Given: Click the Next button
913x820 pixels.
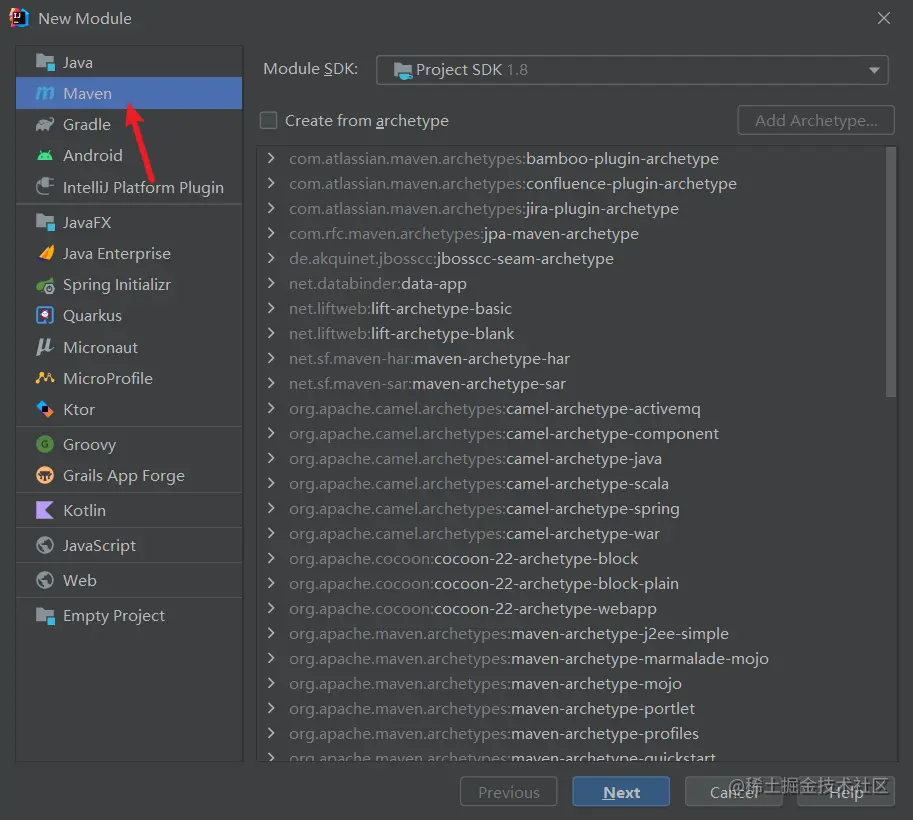Looking at the screenshot, I should tap(621, 792).
